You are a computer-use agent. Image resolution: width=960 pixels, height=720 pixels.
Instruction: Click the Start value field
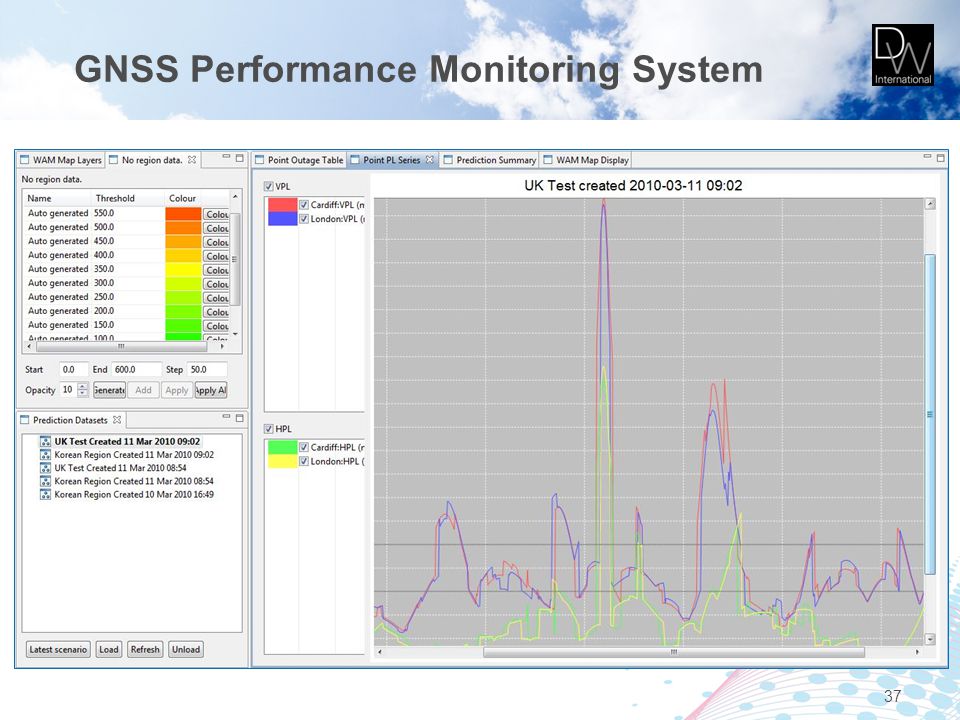(x=73, y=369)
